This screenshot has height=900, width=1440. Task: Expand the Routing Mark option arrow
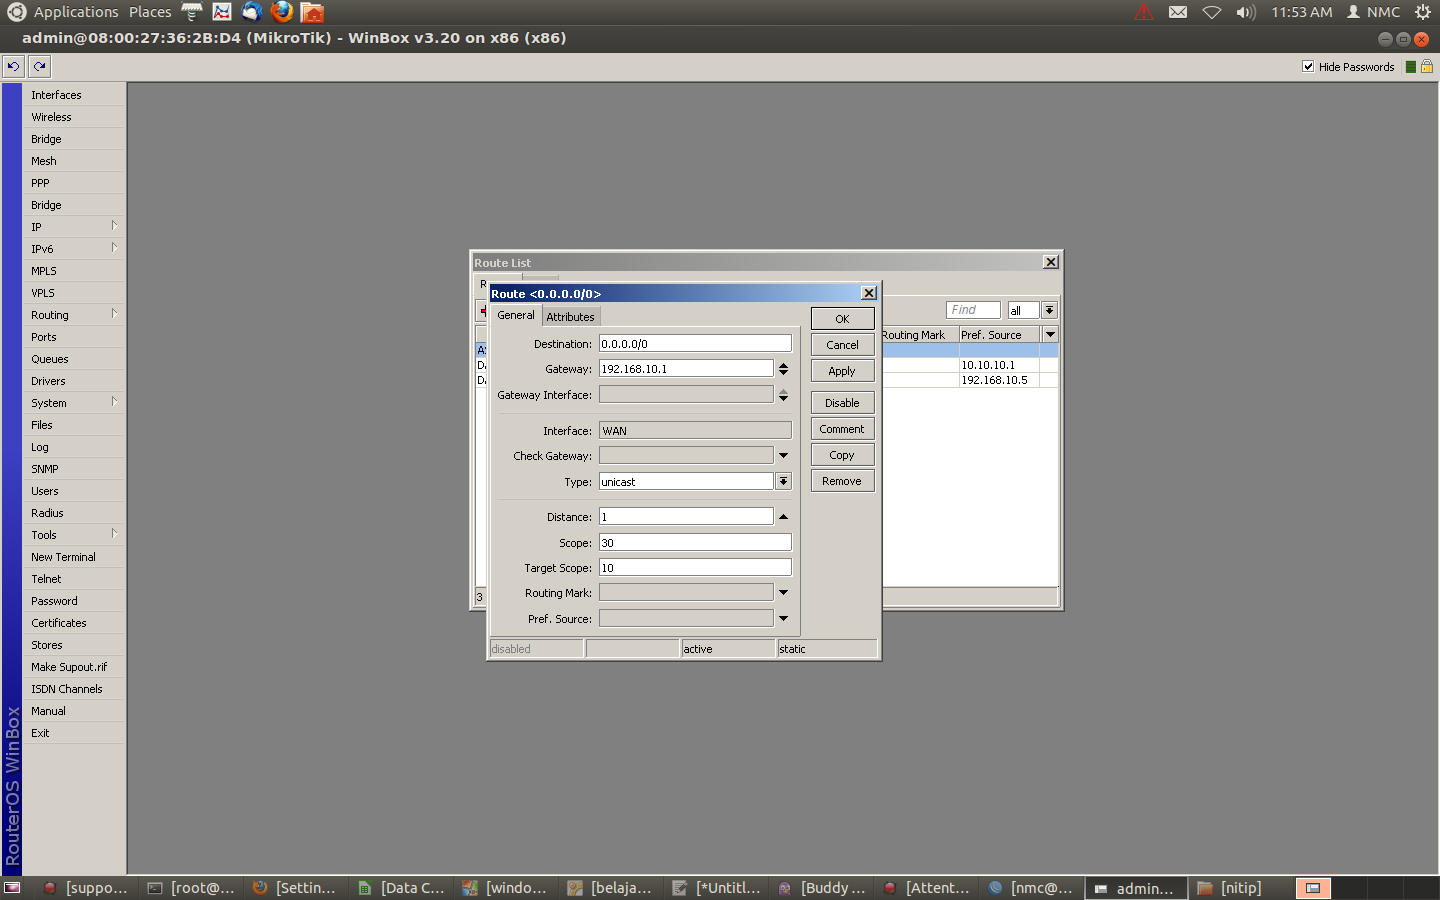tap(783, 593)
